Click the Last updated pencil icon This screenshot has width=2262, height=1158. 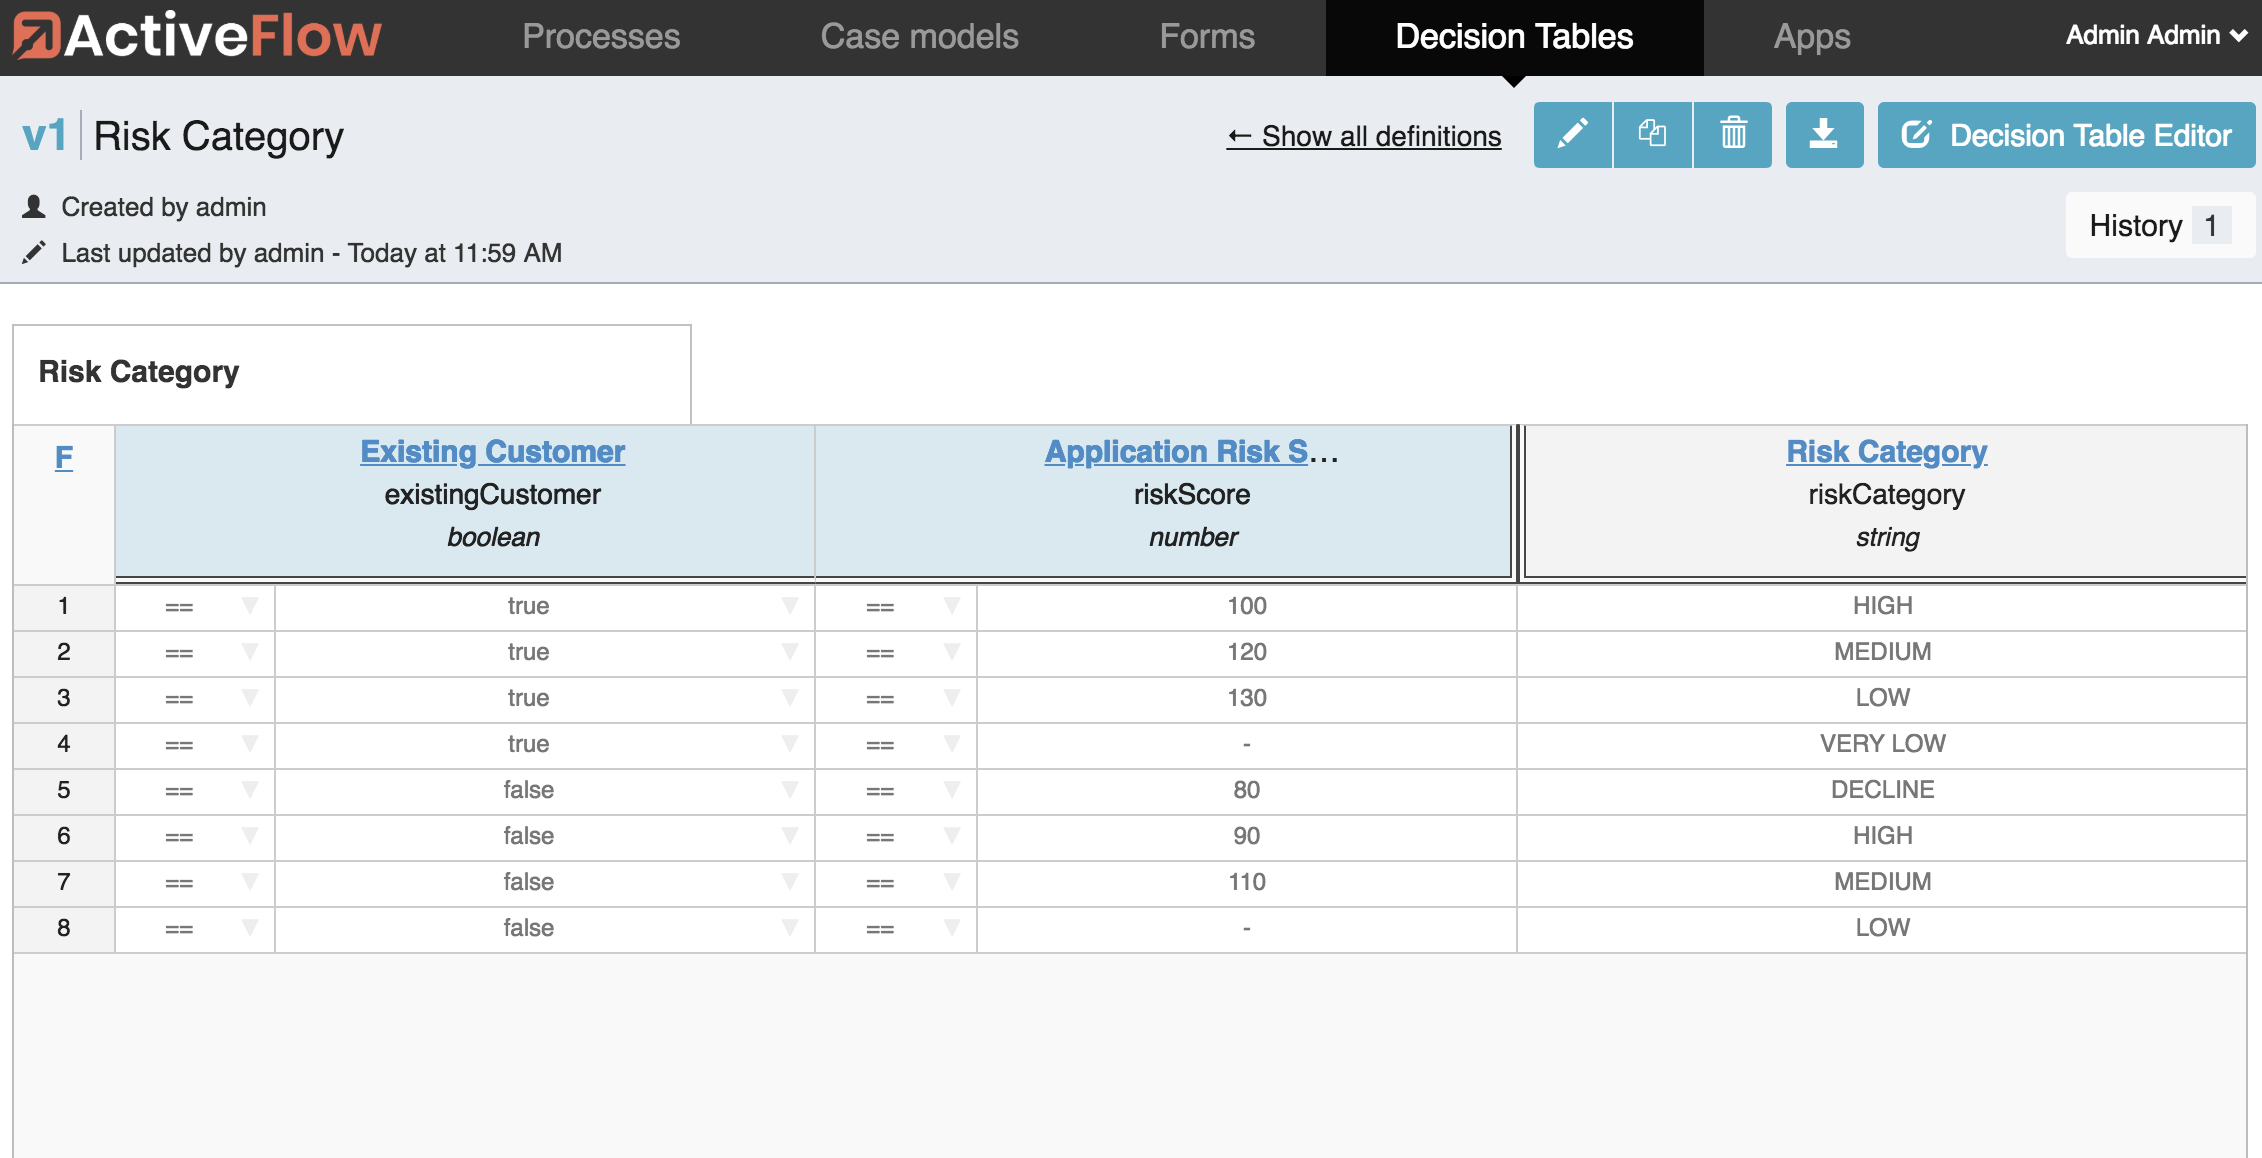click(x=34, y=253)
